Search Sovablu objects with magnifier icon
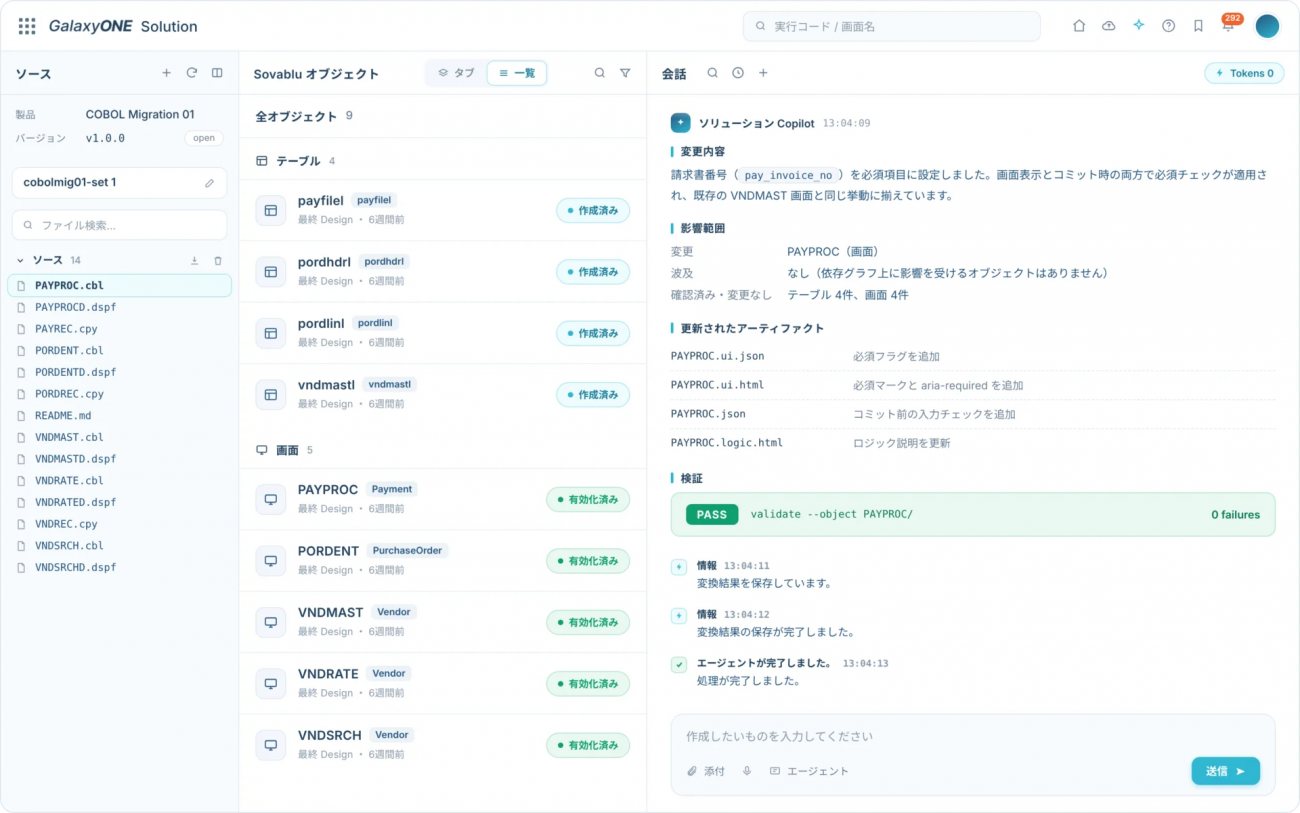The width and height of the screenshot is (1300, 813). (x=600, y=73)
